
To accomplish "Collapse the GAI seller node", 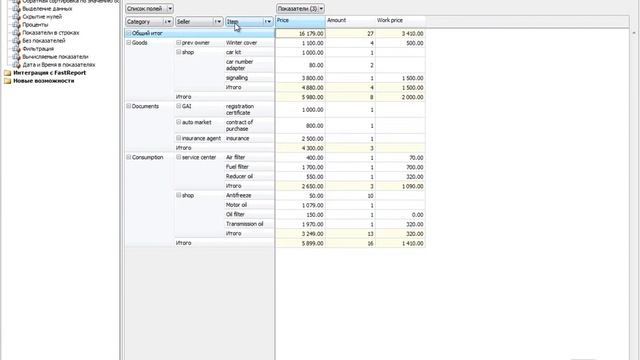I will (x=178, y=106).
